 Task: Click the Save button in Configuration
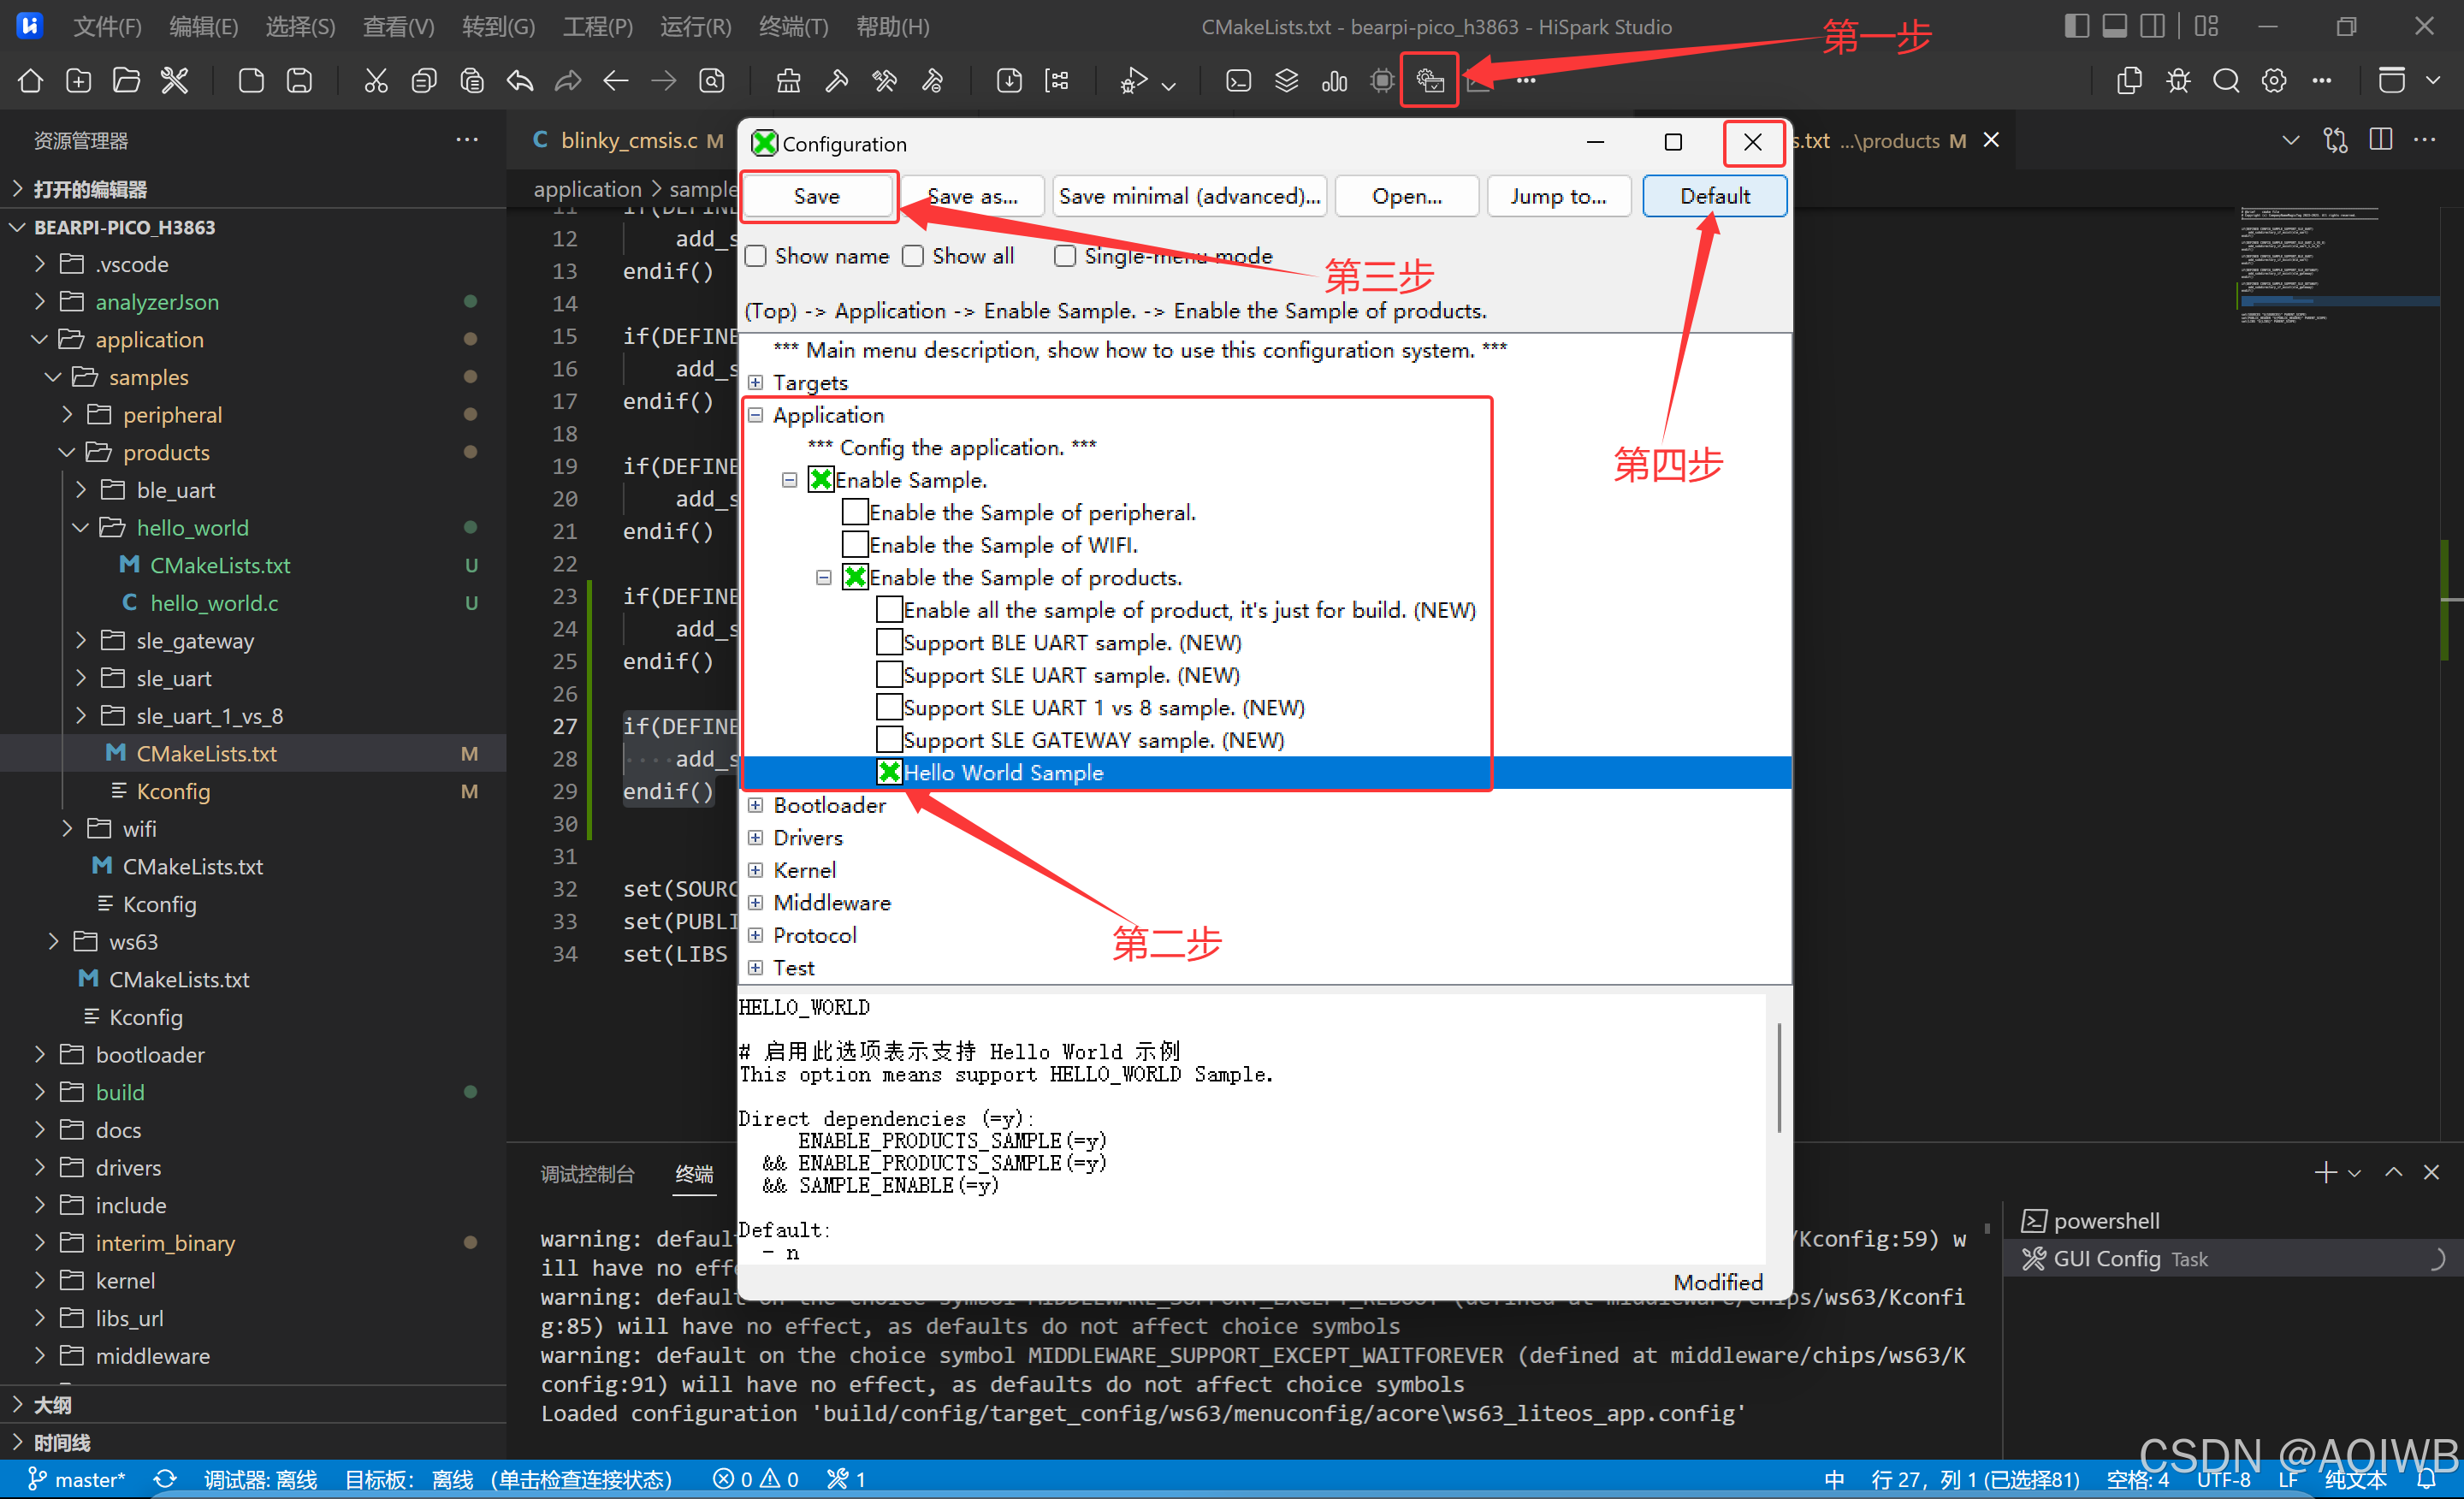click(817, 197)
